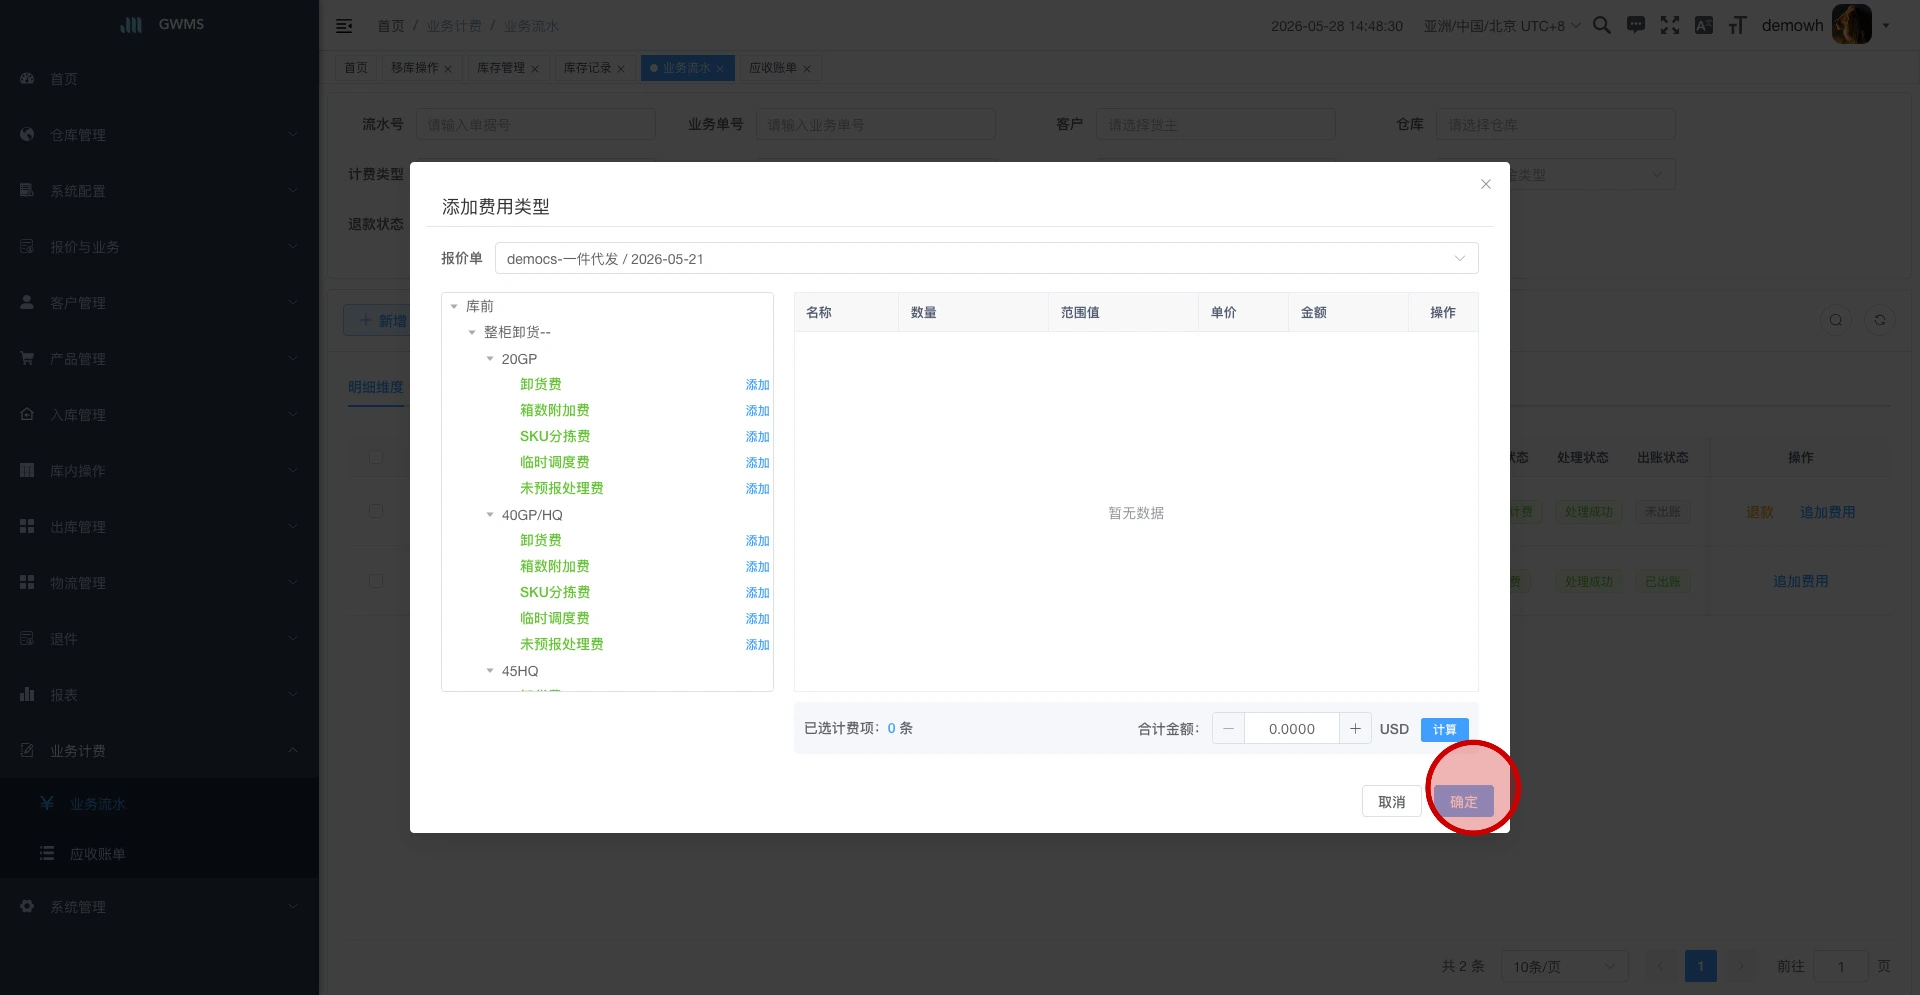Screen dimensions: 1920x995
Task: Toggle fullscreen icon in top bar
Action: (1670, 25)
